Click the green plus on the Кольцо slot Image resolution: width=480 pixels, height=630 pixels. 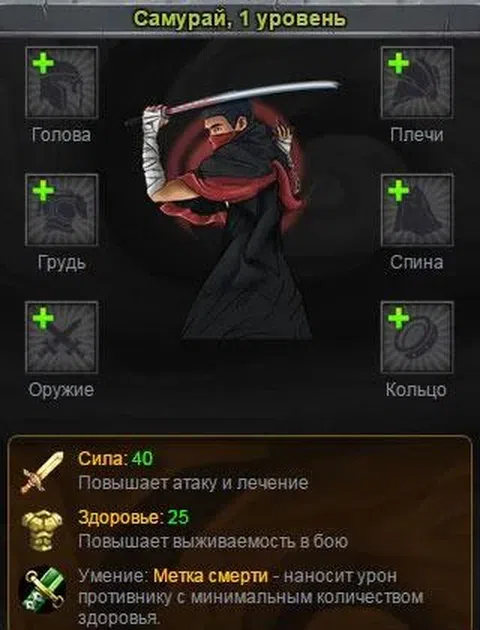[x=398, y=319]
